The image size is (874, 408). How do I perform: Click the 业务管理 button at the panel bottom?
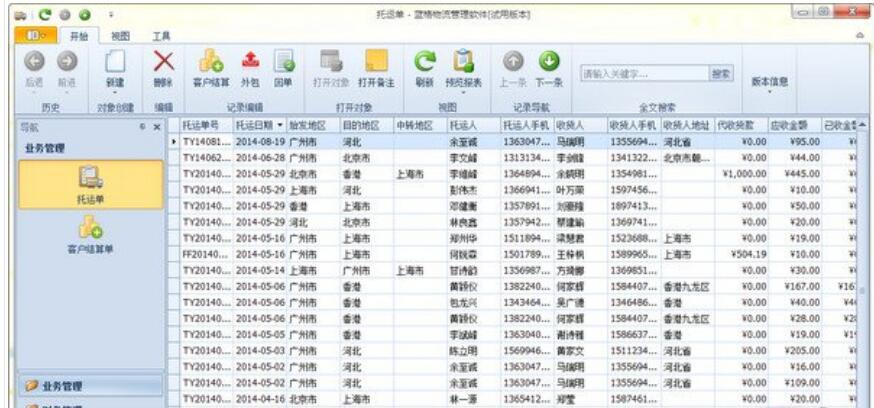[x=91, y=386]
